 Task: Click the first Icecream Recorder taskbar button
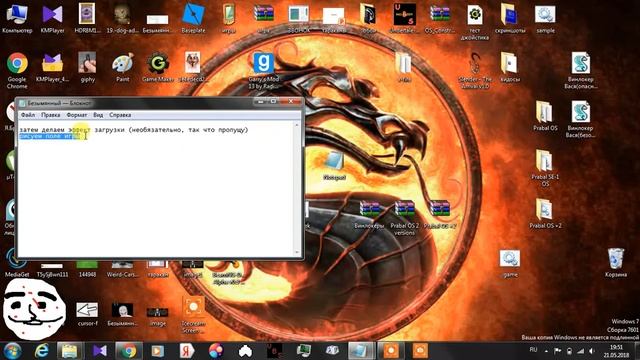tap(391, 351)
